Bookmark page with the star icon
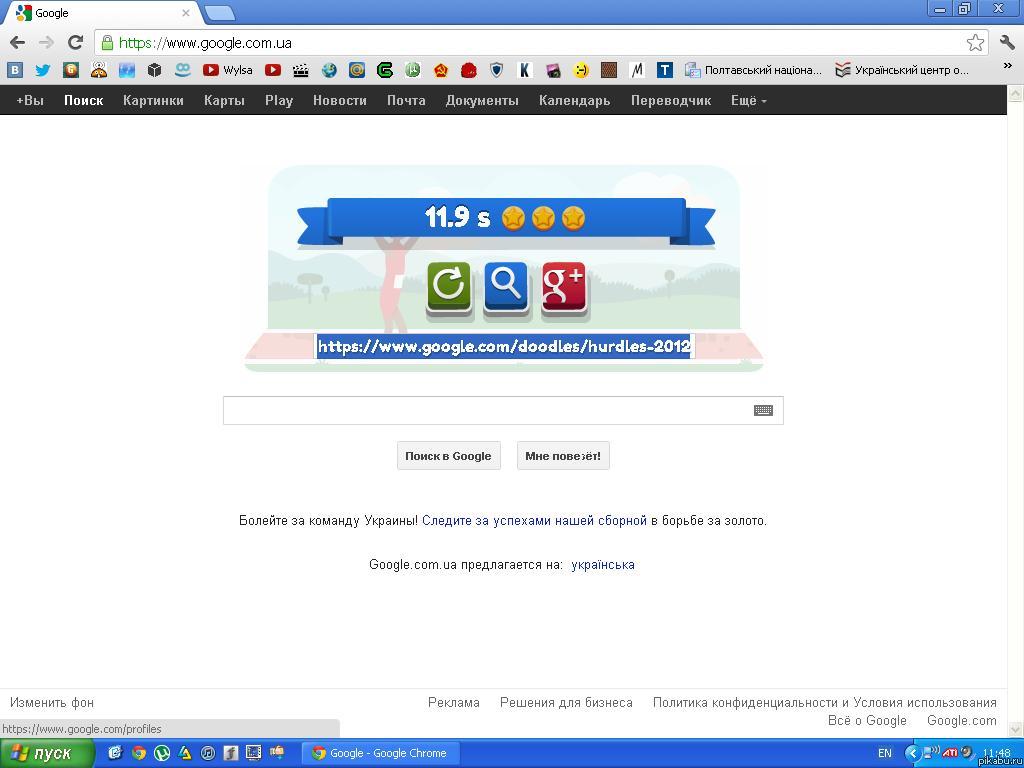The image size is (1024, 768). [975, 42]
